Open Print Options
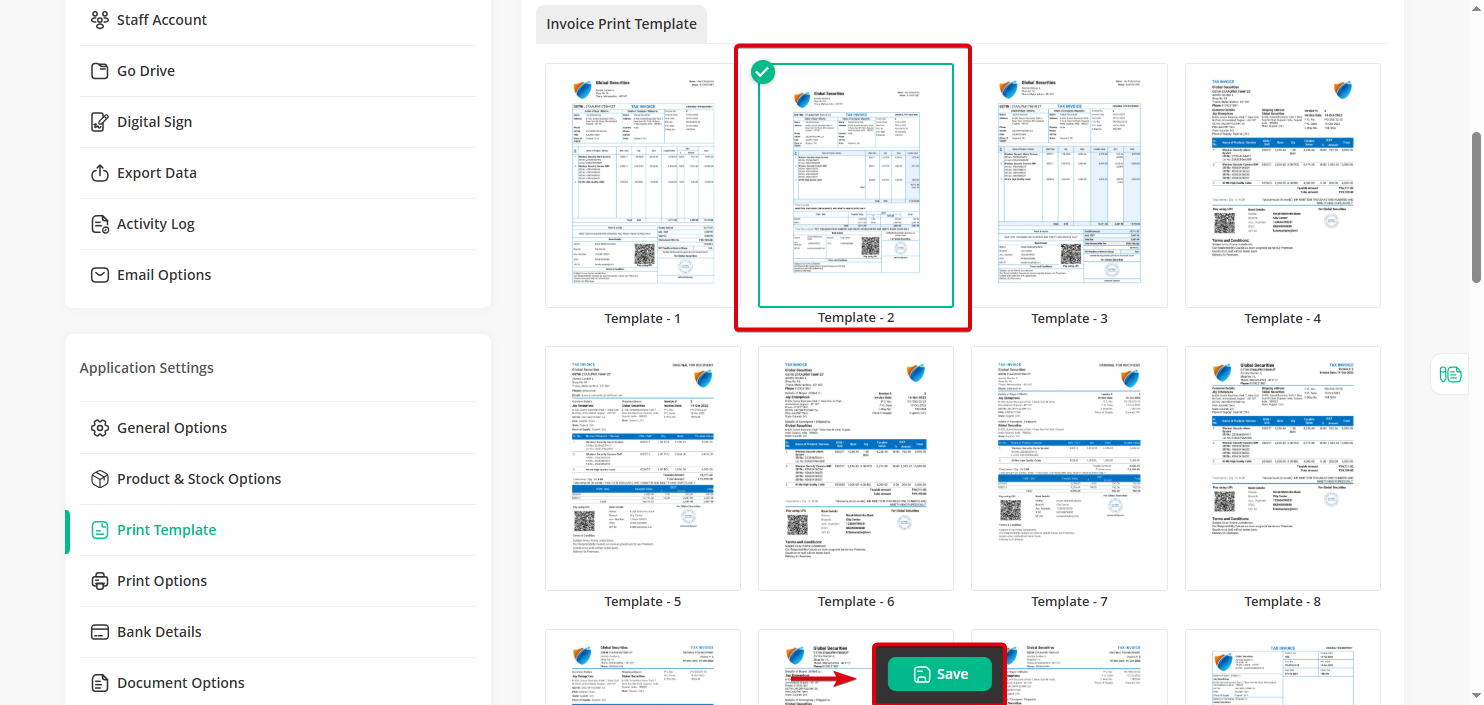Image resolution: width=1484 pixels, height=705 pixels. tap(278, 581)
